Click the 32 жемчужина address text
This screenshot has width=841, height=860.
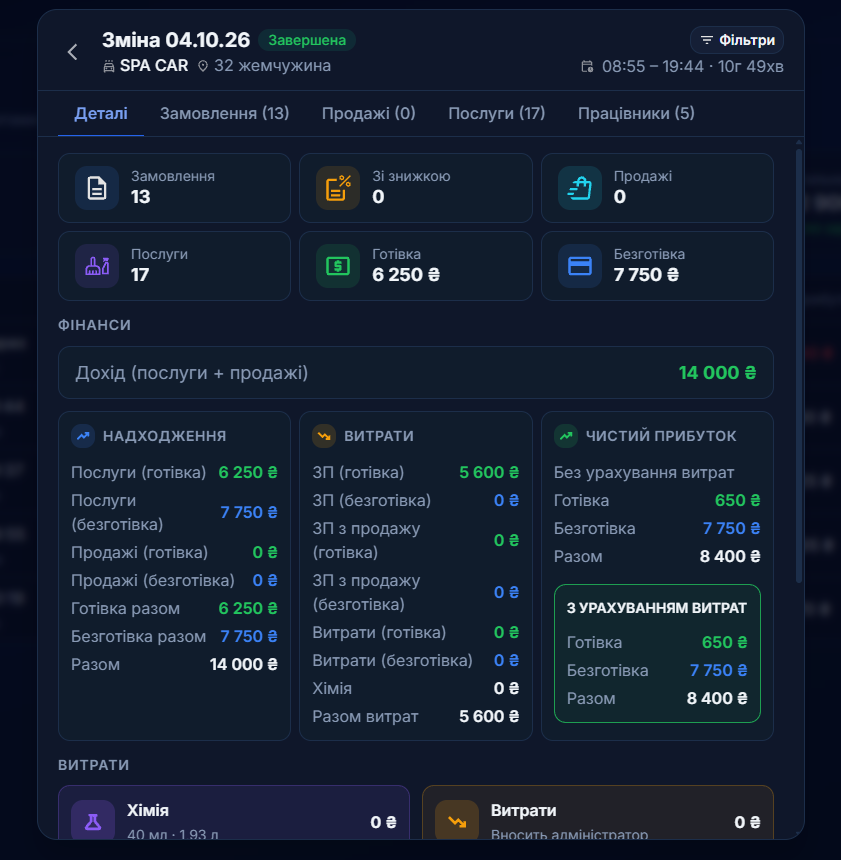(x=273, y=66)
